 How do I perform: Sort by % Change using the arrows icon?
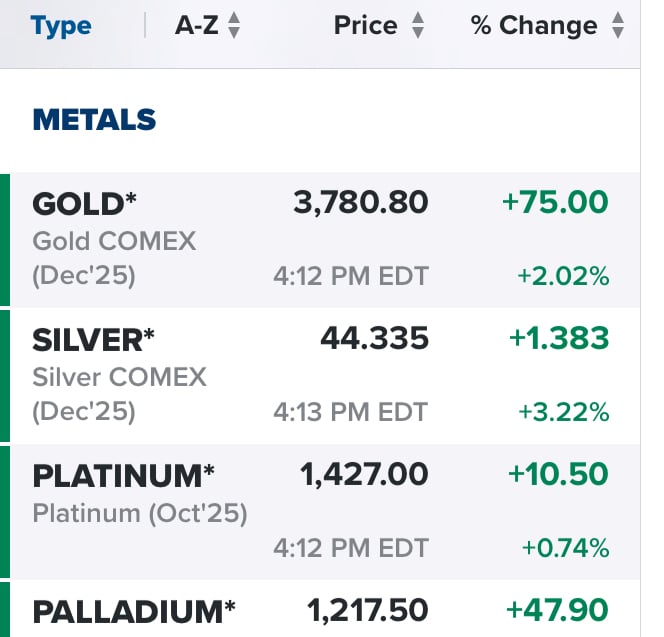(618, 25)
